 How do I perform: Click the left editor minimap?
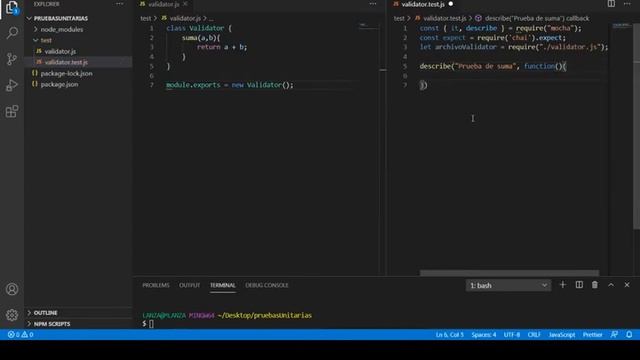[368, 26]
